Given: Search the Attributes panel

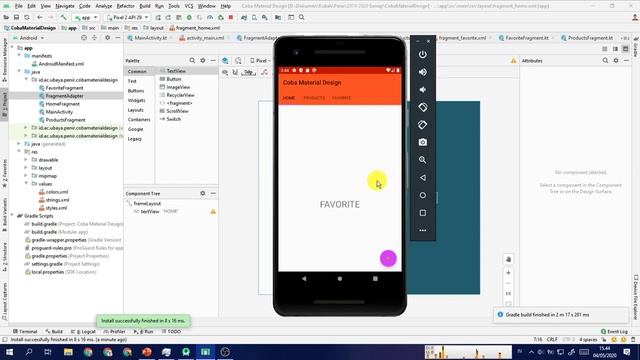Looking at the screenshot, I should [x=605, y=60].
